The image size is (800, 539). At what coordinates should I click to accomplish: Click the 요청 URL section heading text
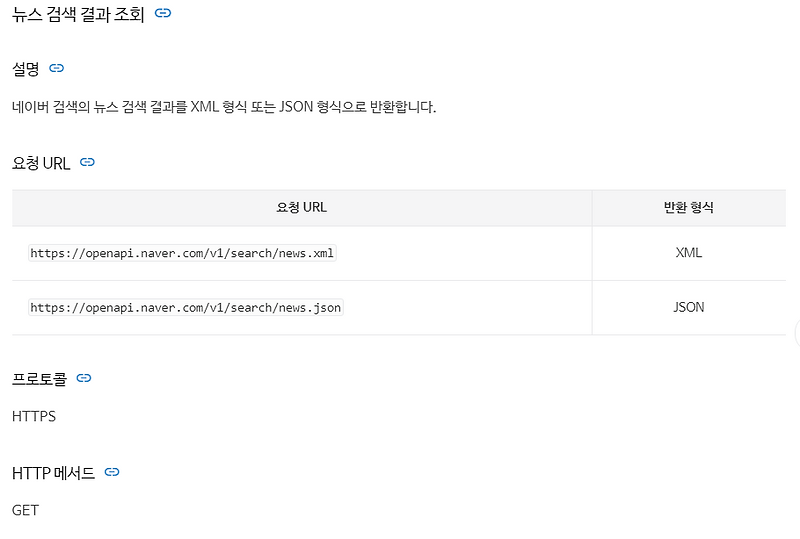click(41, 163)
